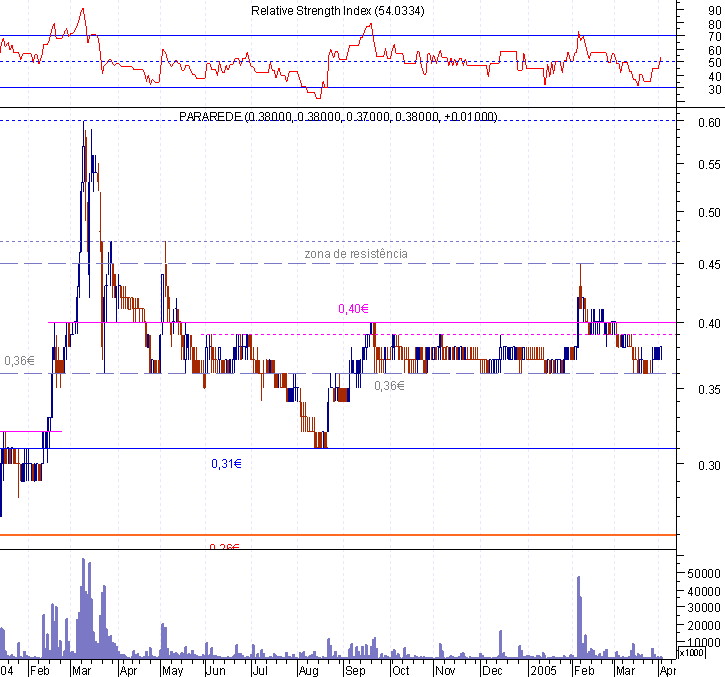
Task: Click the PARAREDE price header text
Action: click(x=338, y=117)
